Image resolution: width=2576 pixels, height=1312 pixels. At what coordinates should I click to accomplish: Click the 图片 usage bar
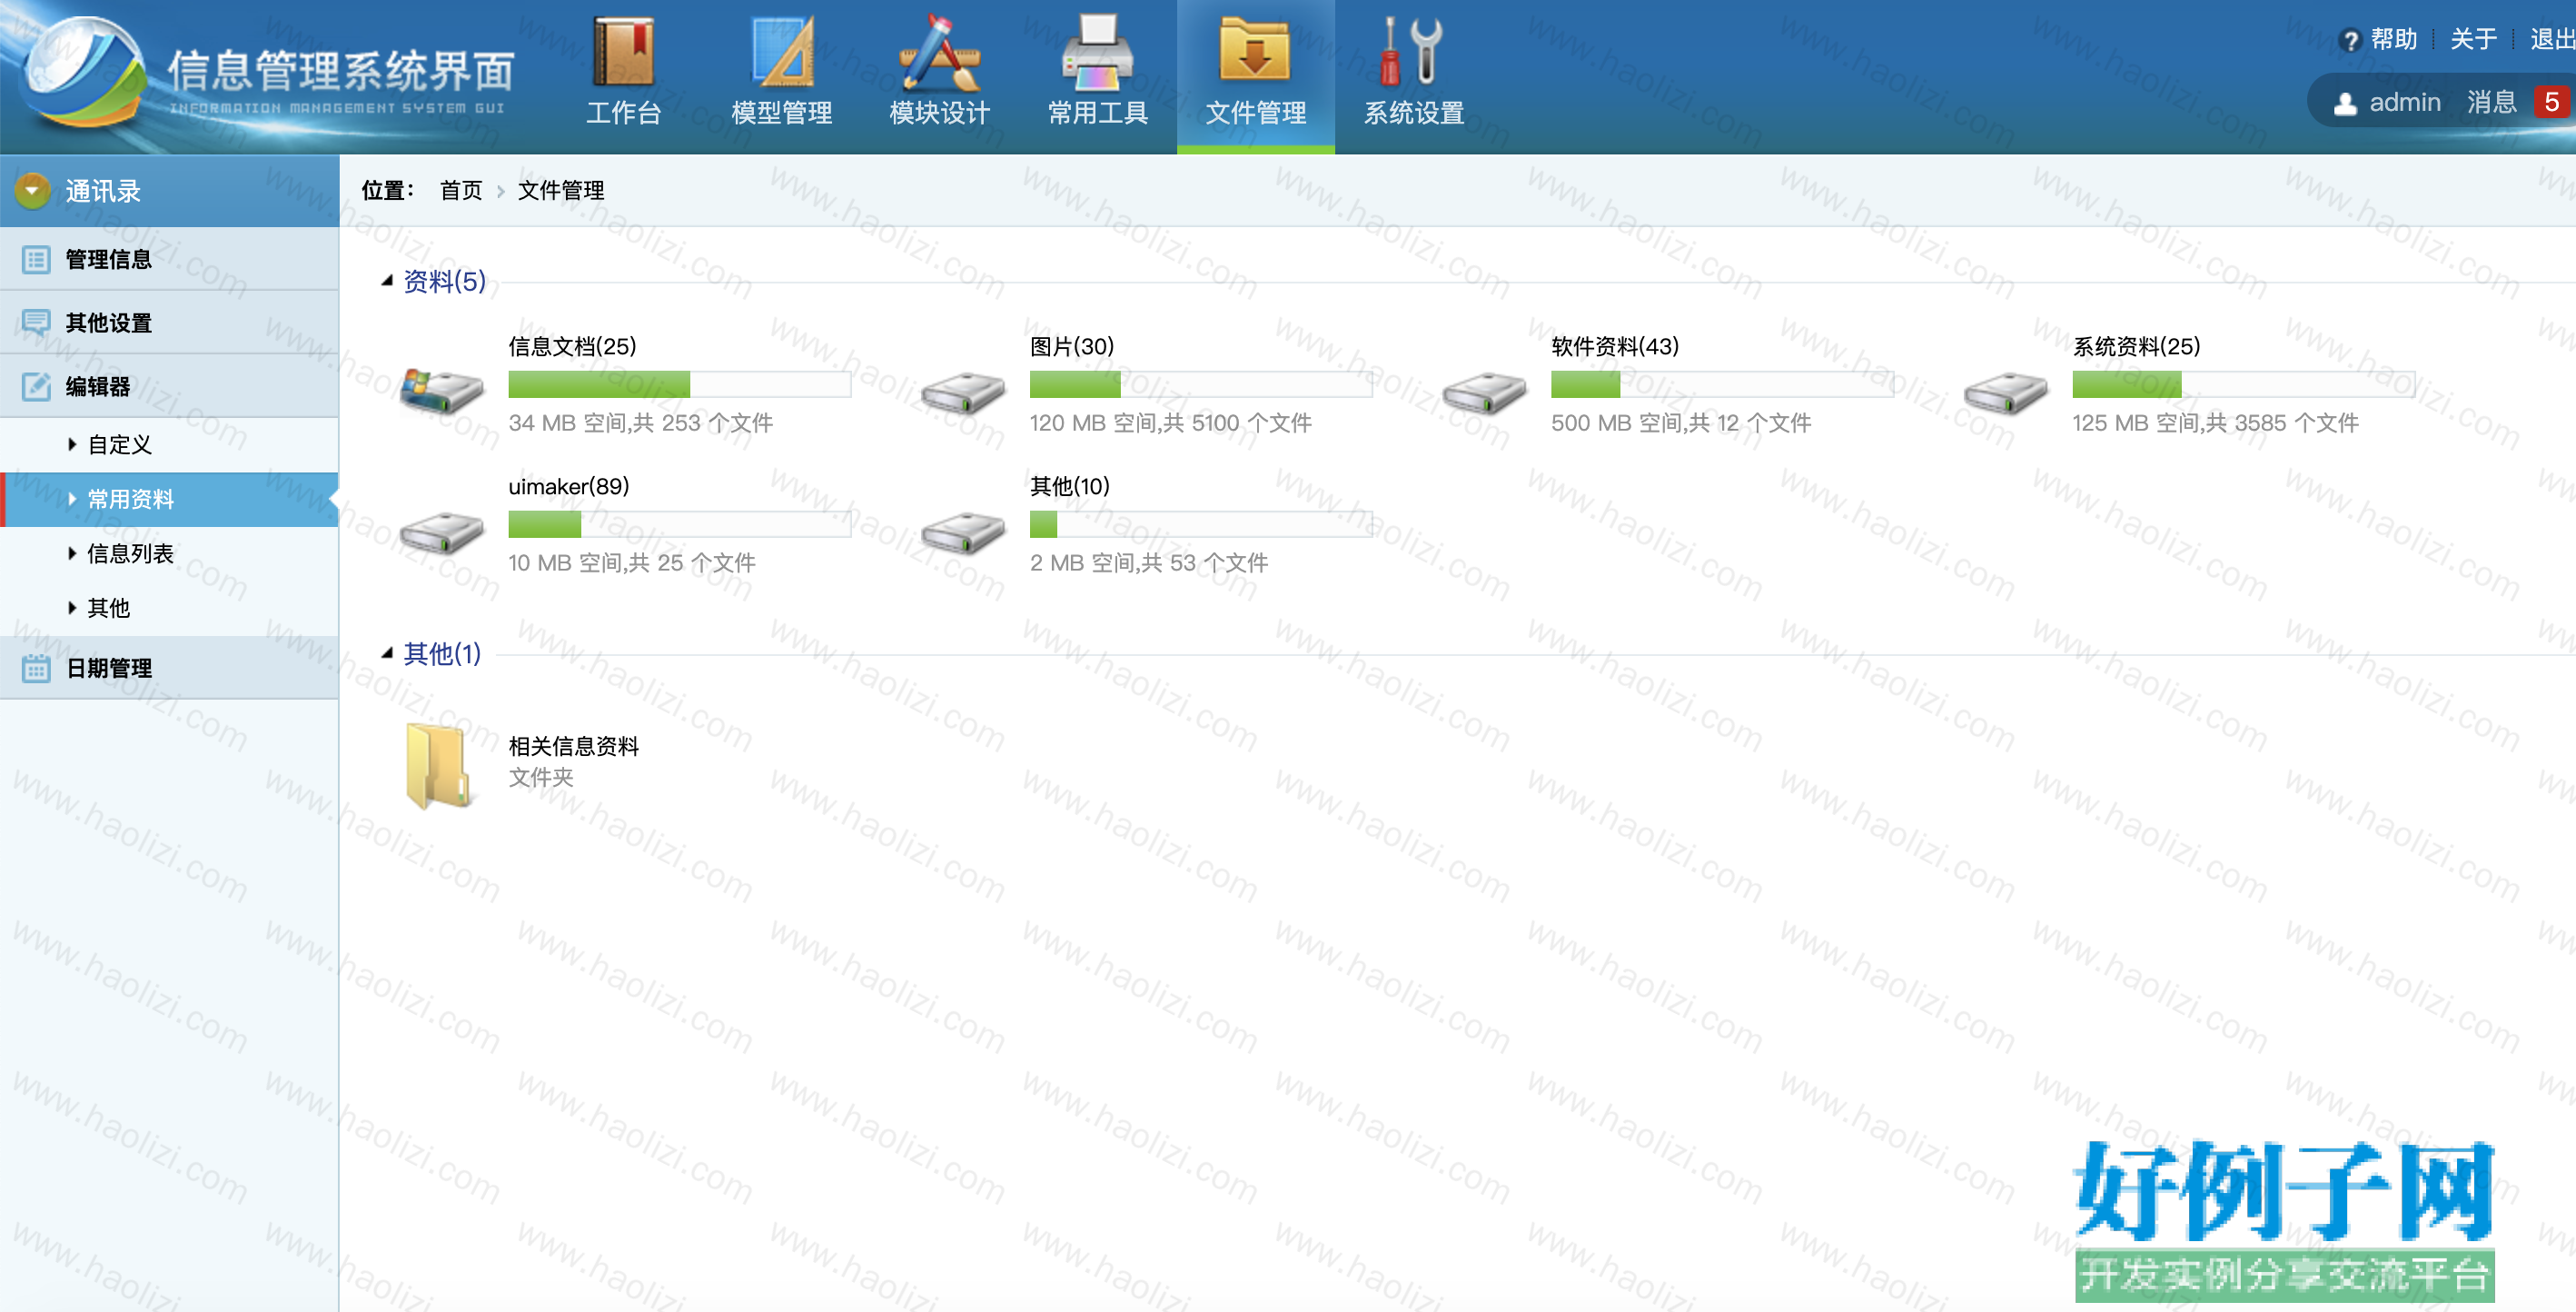point(1201,384)
